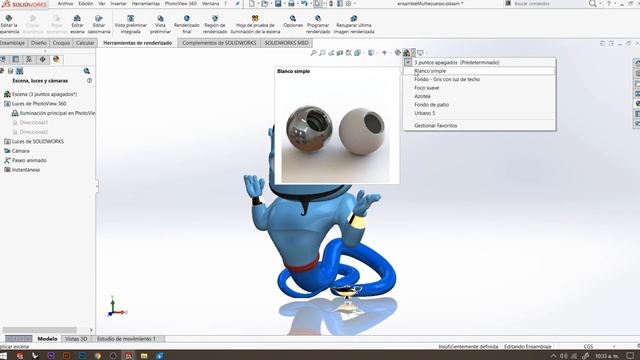Open the Herramientas menu
Screen dimensions: 640x360
[146, 4]
